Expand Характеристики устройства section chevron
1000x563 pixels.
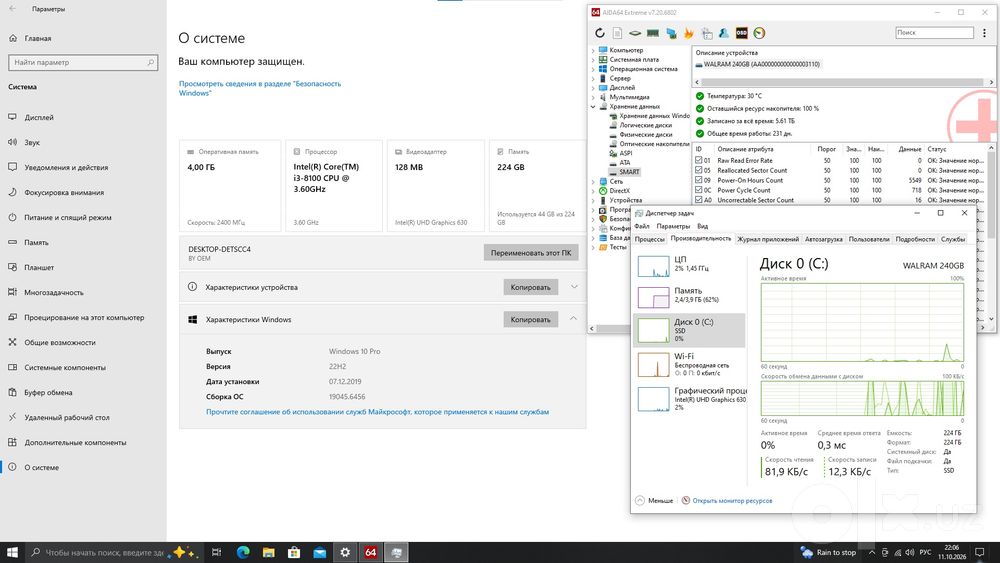point(574,287)
